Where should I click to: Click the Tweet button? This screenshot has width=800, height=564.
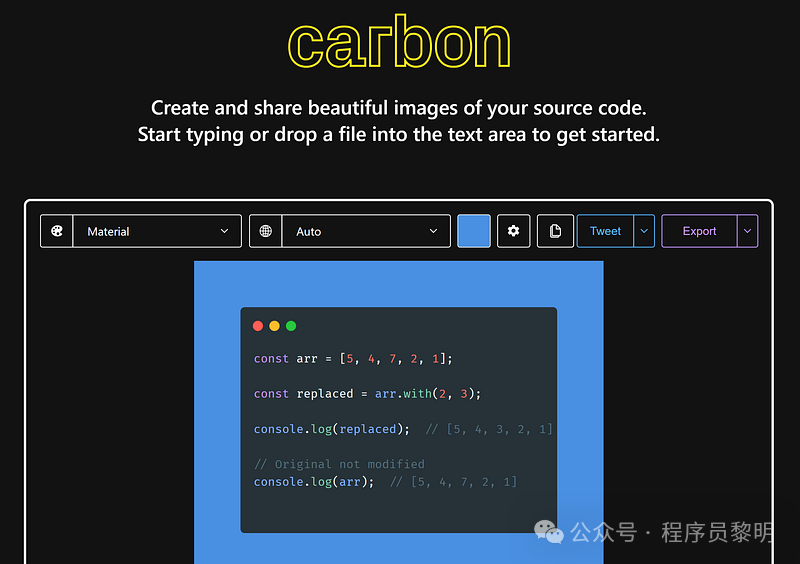pyautogui.click(x=605, y=231)
